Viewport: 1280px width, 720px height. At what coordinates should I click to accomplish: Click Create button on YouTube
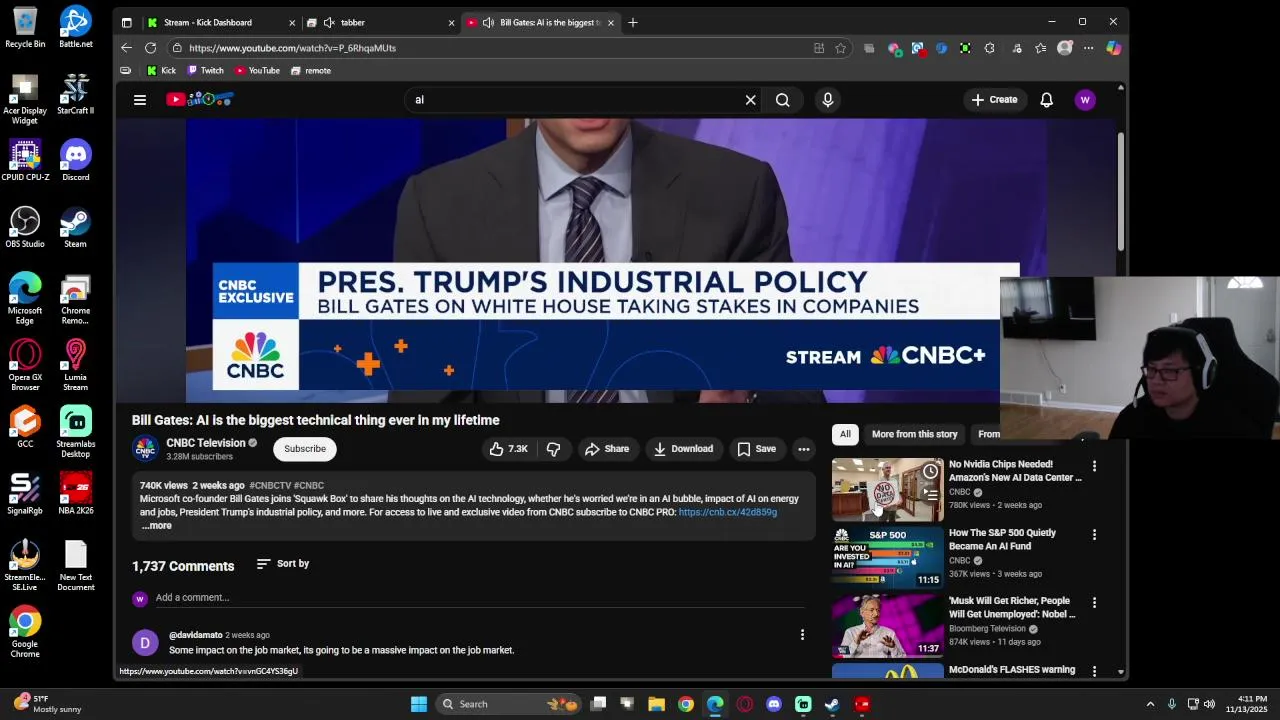click(994, 100)
